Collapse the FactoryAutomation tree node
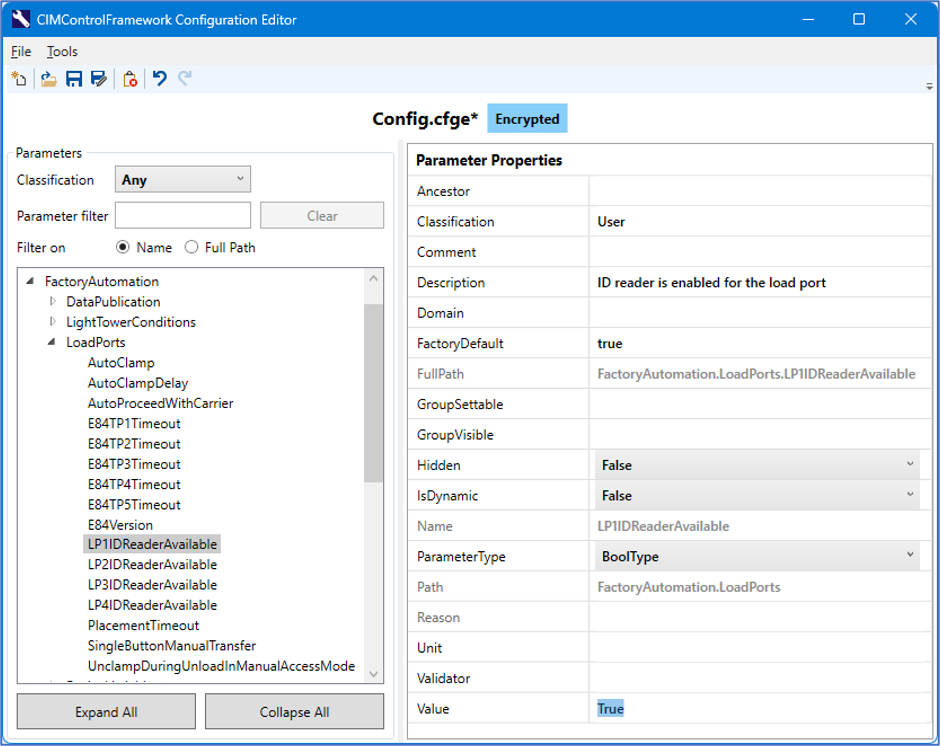This screenshot has width=940, height=746. tap(31, 281)
